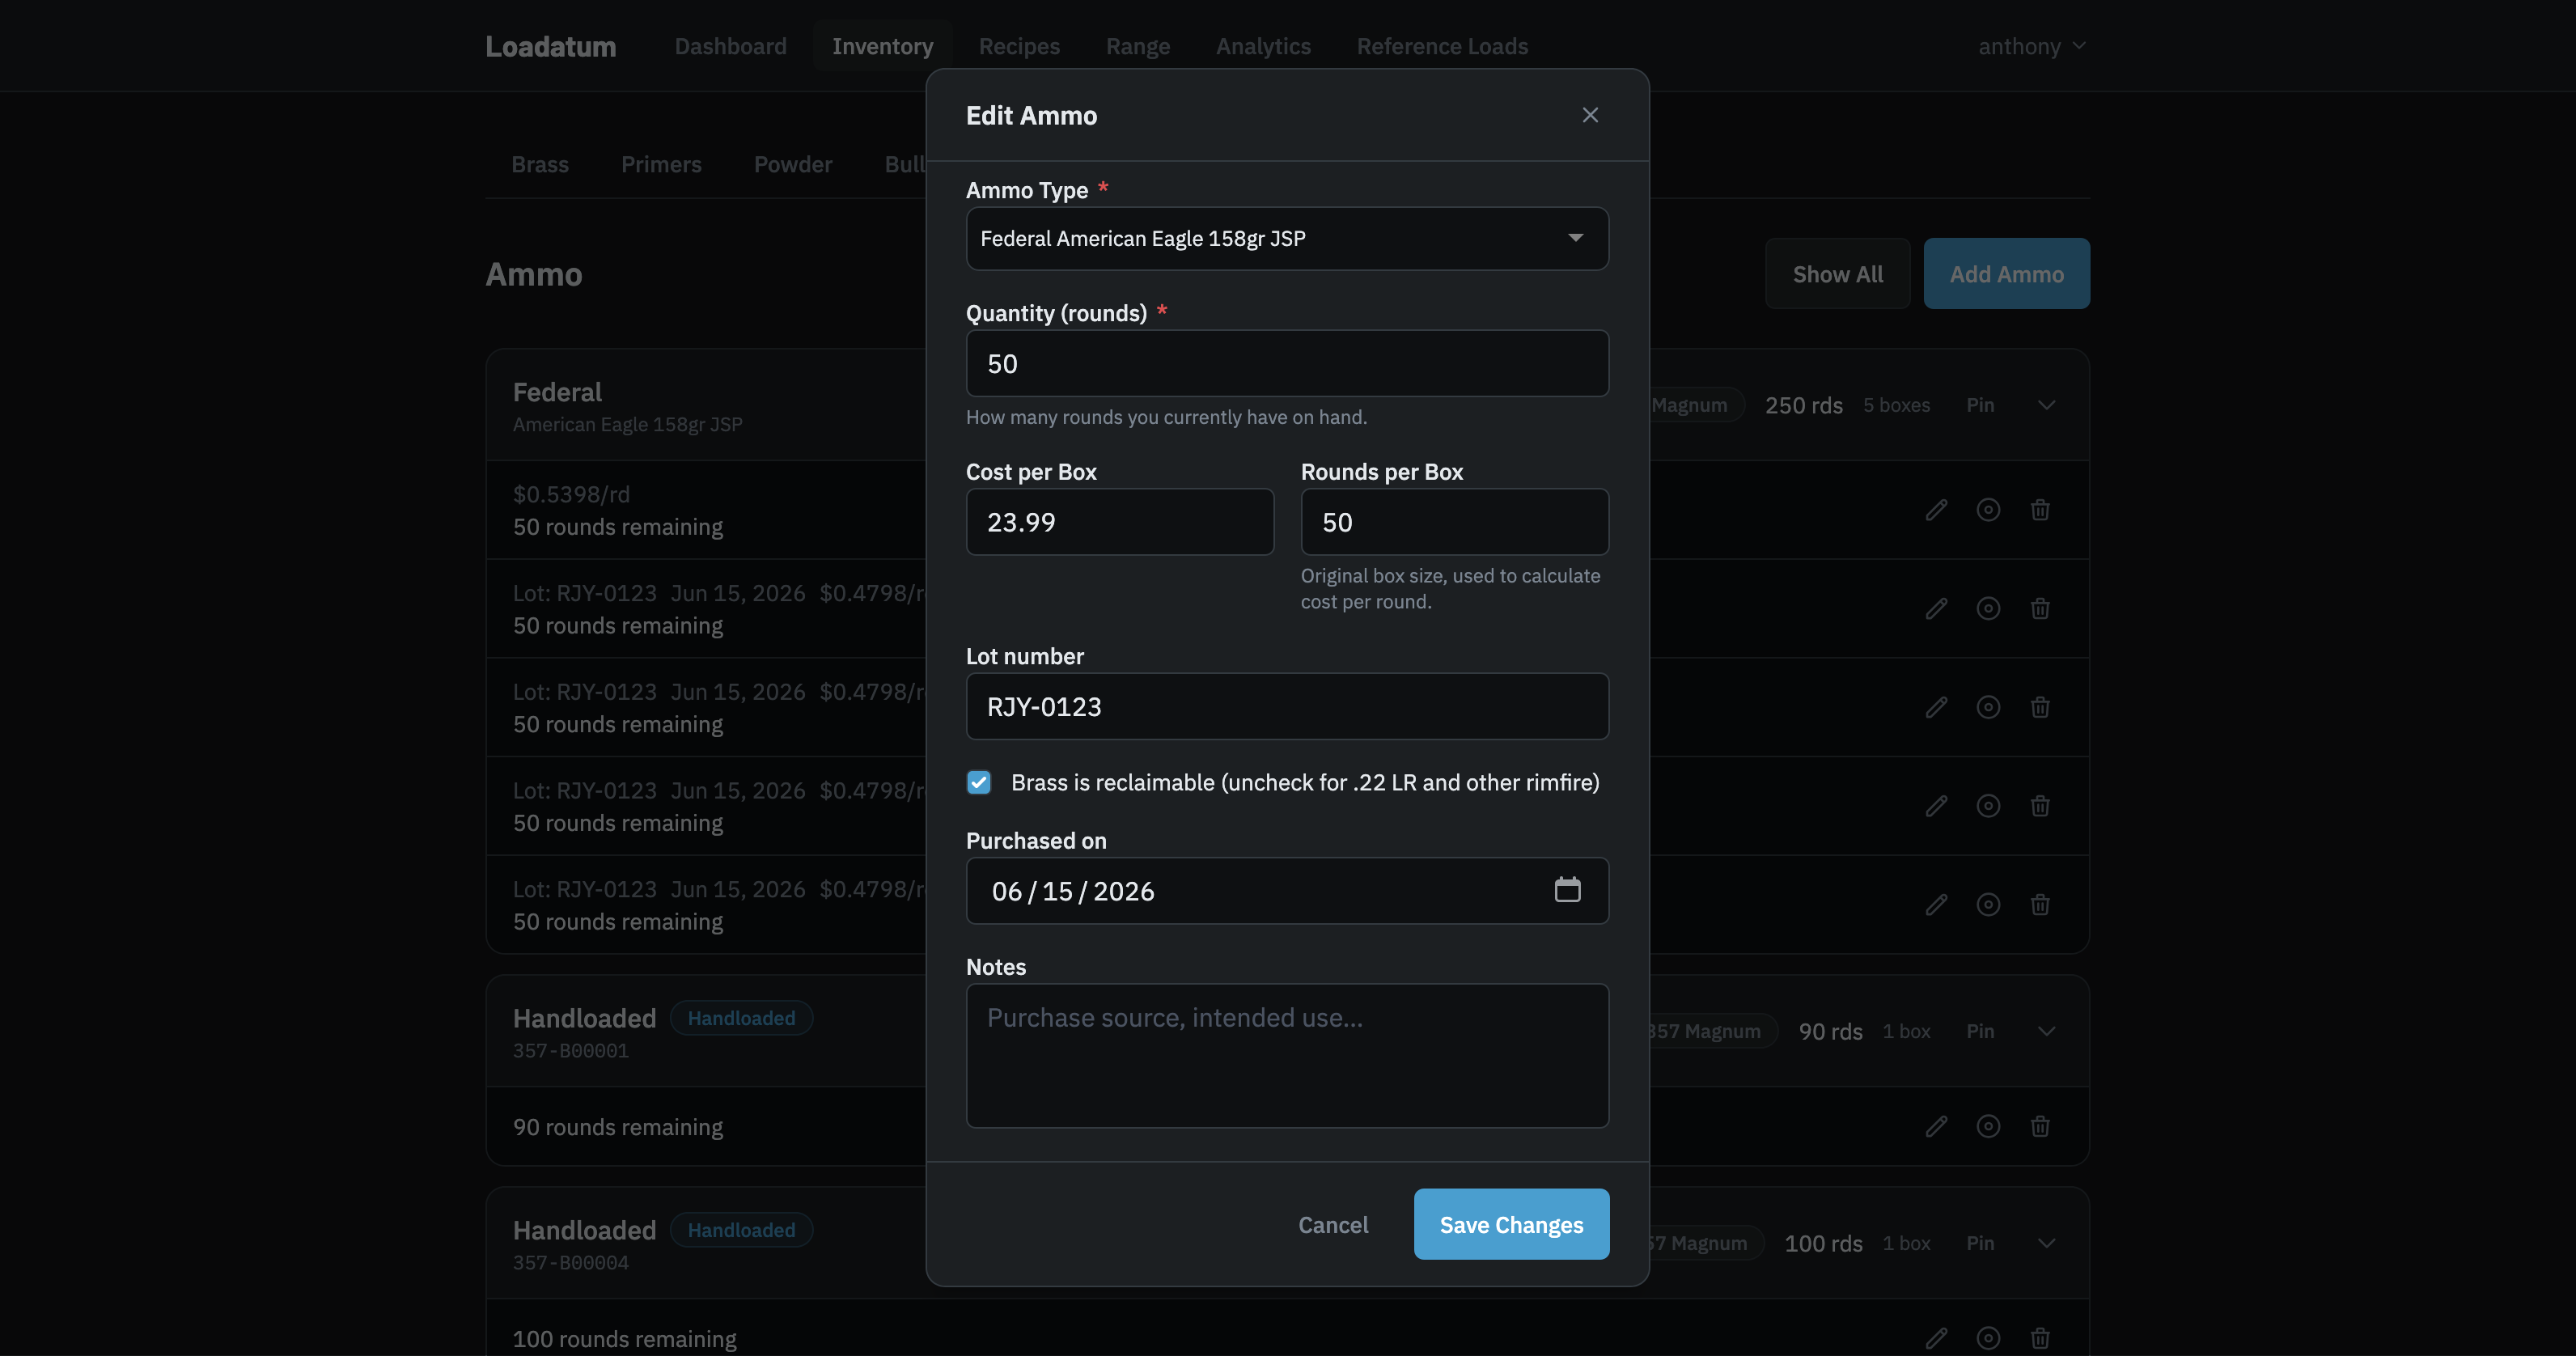The height and width of the screenshot is (1356, 2576).
Task: Switch to the Powder tab
Action: coord(793,164)
